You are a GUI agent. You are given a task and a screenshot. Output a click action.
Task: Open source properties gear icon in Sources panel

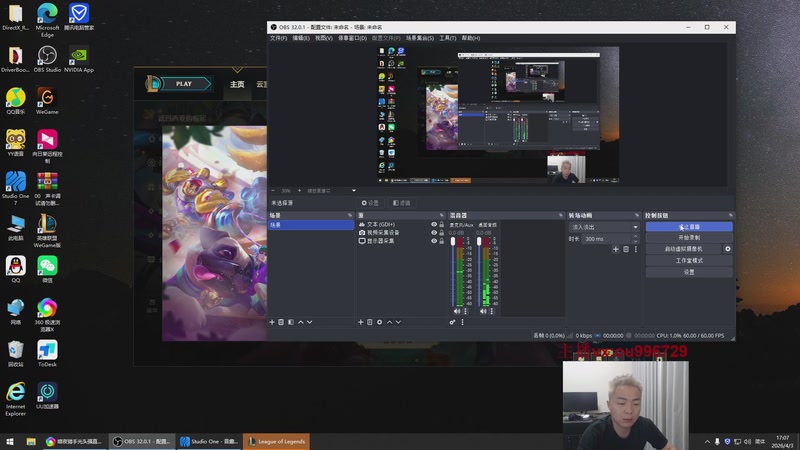tap(380, 322)
